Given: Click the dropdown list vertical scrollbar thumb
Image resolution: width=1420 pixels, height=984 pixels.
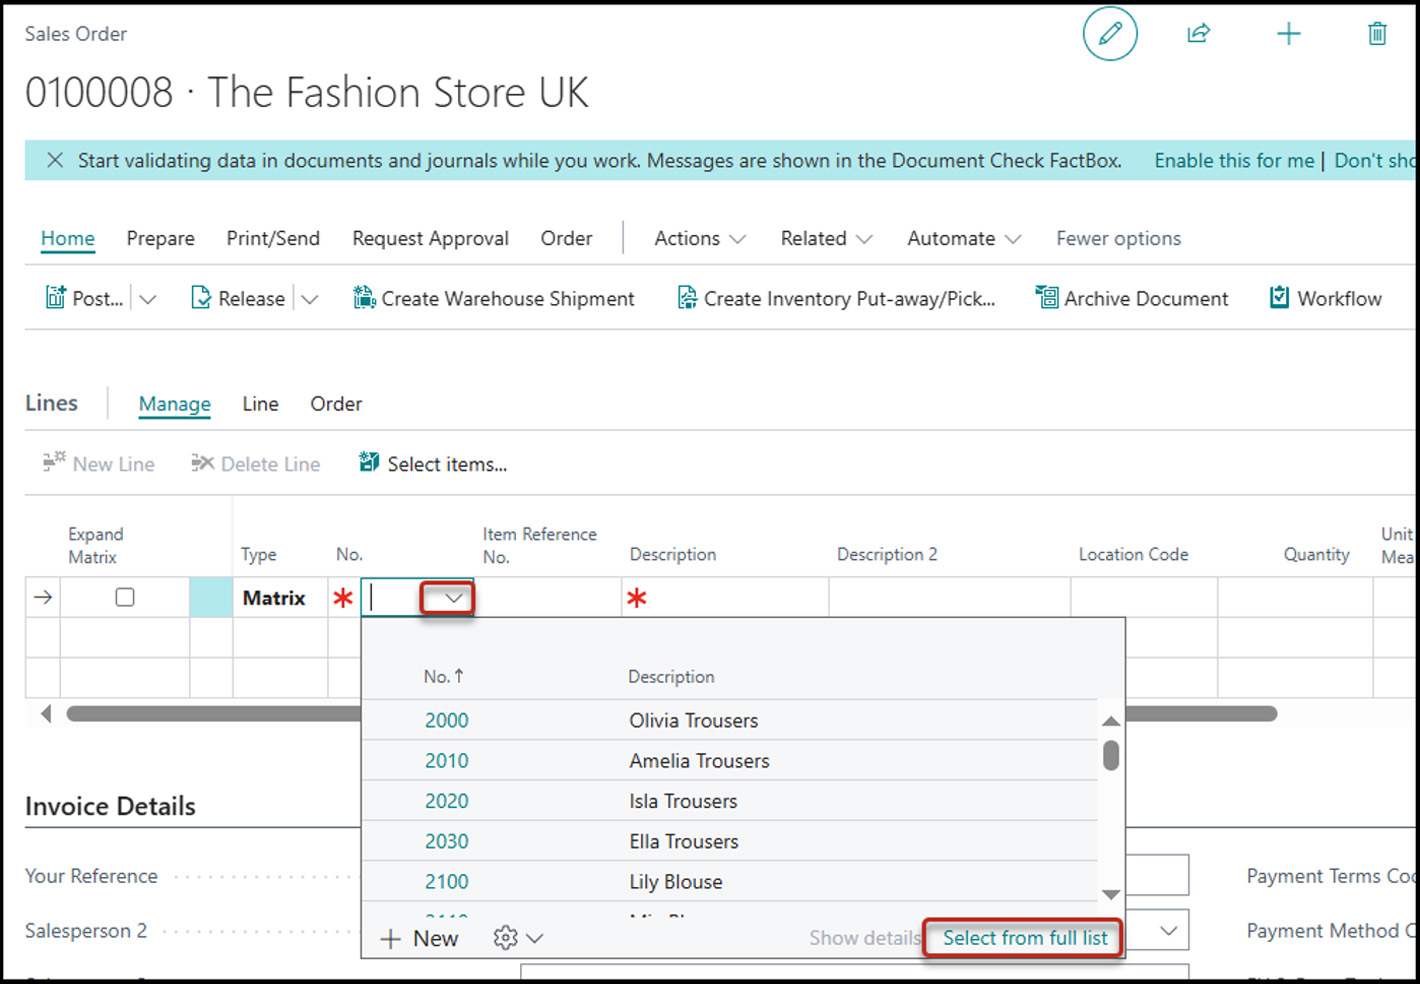Looking at the screenshot, I should tap(1110, 755).
